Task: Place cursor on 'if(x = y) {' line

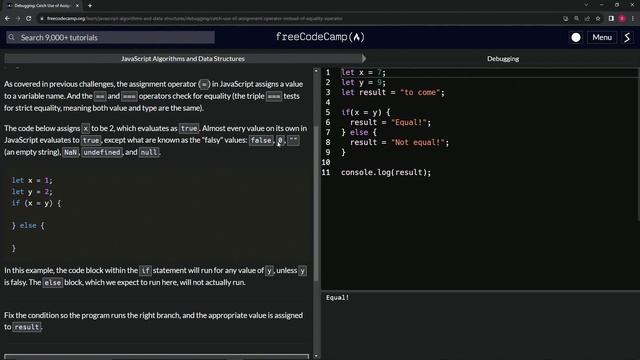Action: point(366,112)
